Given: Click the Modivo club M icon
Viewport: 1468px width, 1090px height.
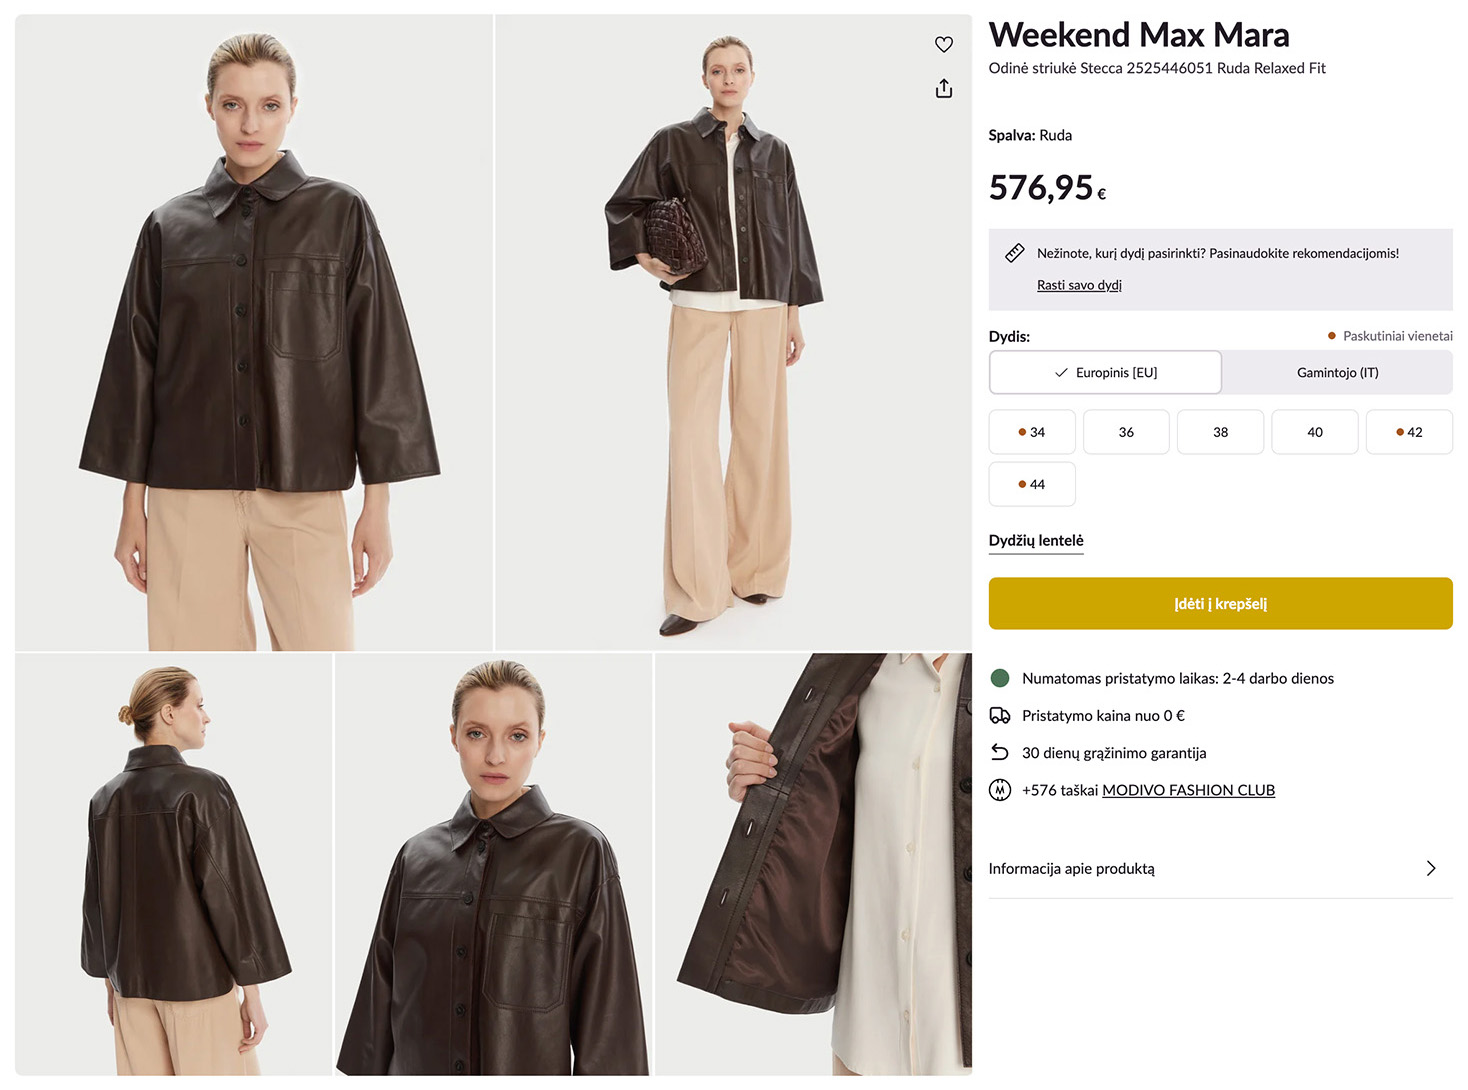Looking at the screenshot, I should click(999, 790).
